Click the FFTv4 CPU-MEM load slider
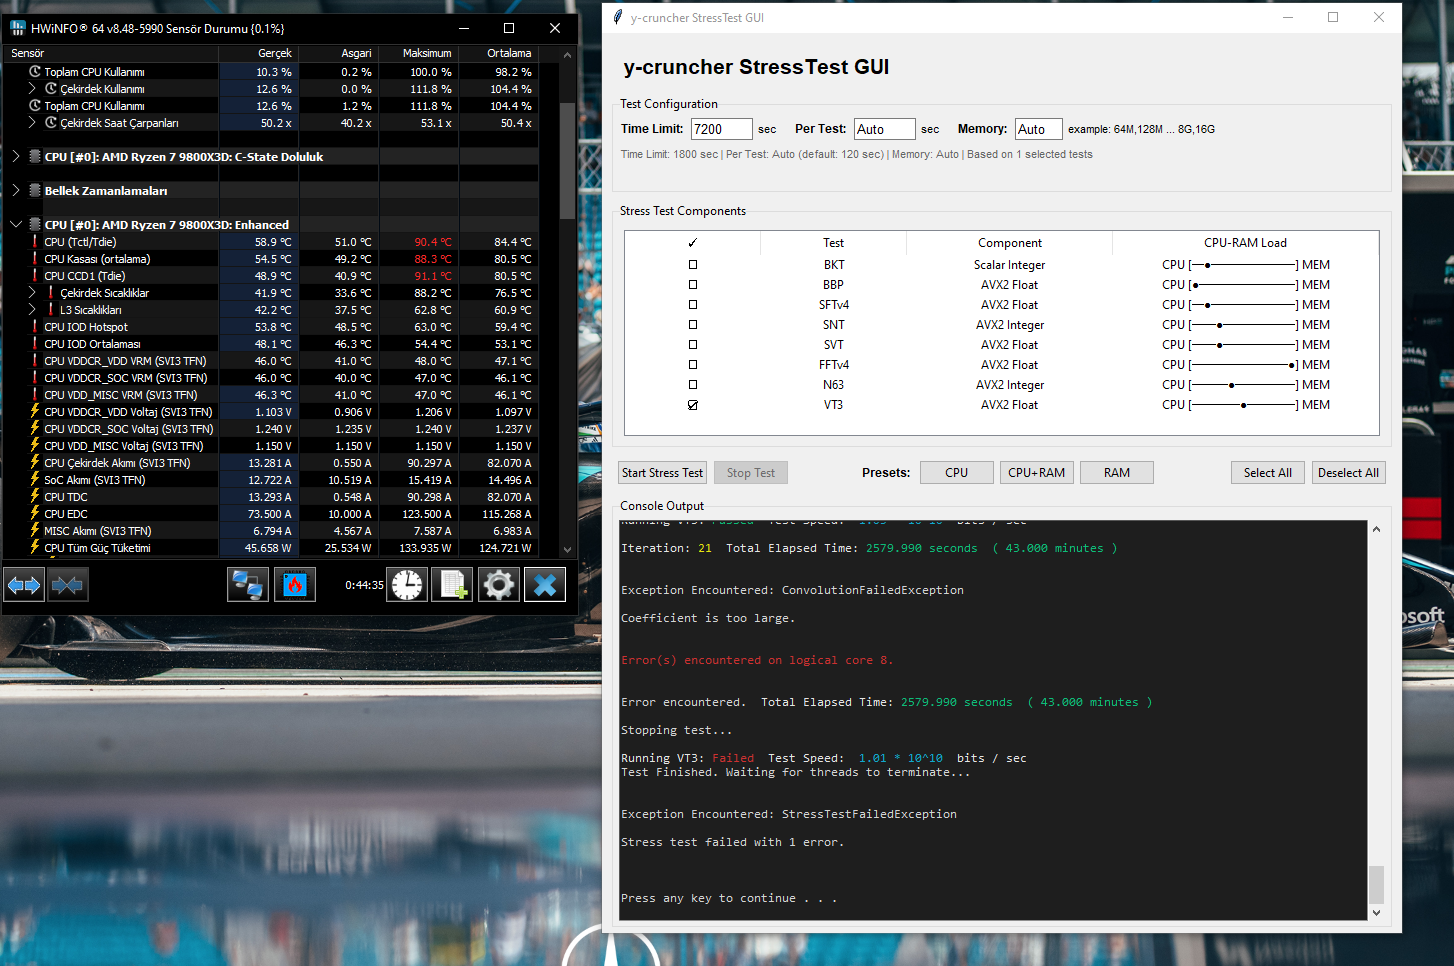The width and height of the screenshot is (1454, 966). coord(1244,365)
